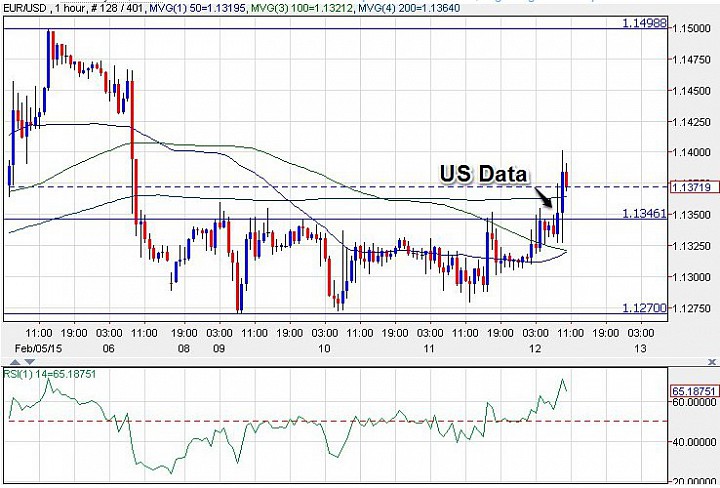Click the 20.00000 RSI axis label
720x488 pixels.
pos(694,482)
